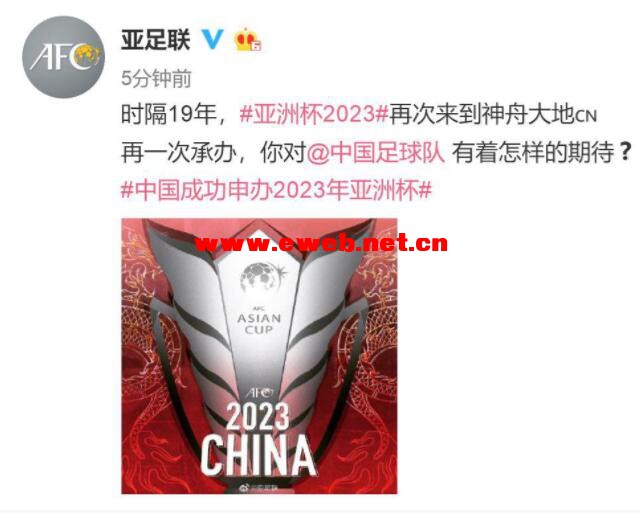Open hashtag #中国成功申办2023年亚洲杯#
Screen dimensions: 640x514
[x=276, y=190]
